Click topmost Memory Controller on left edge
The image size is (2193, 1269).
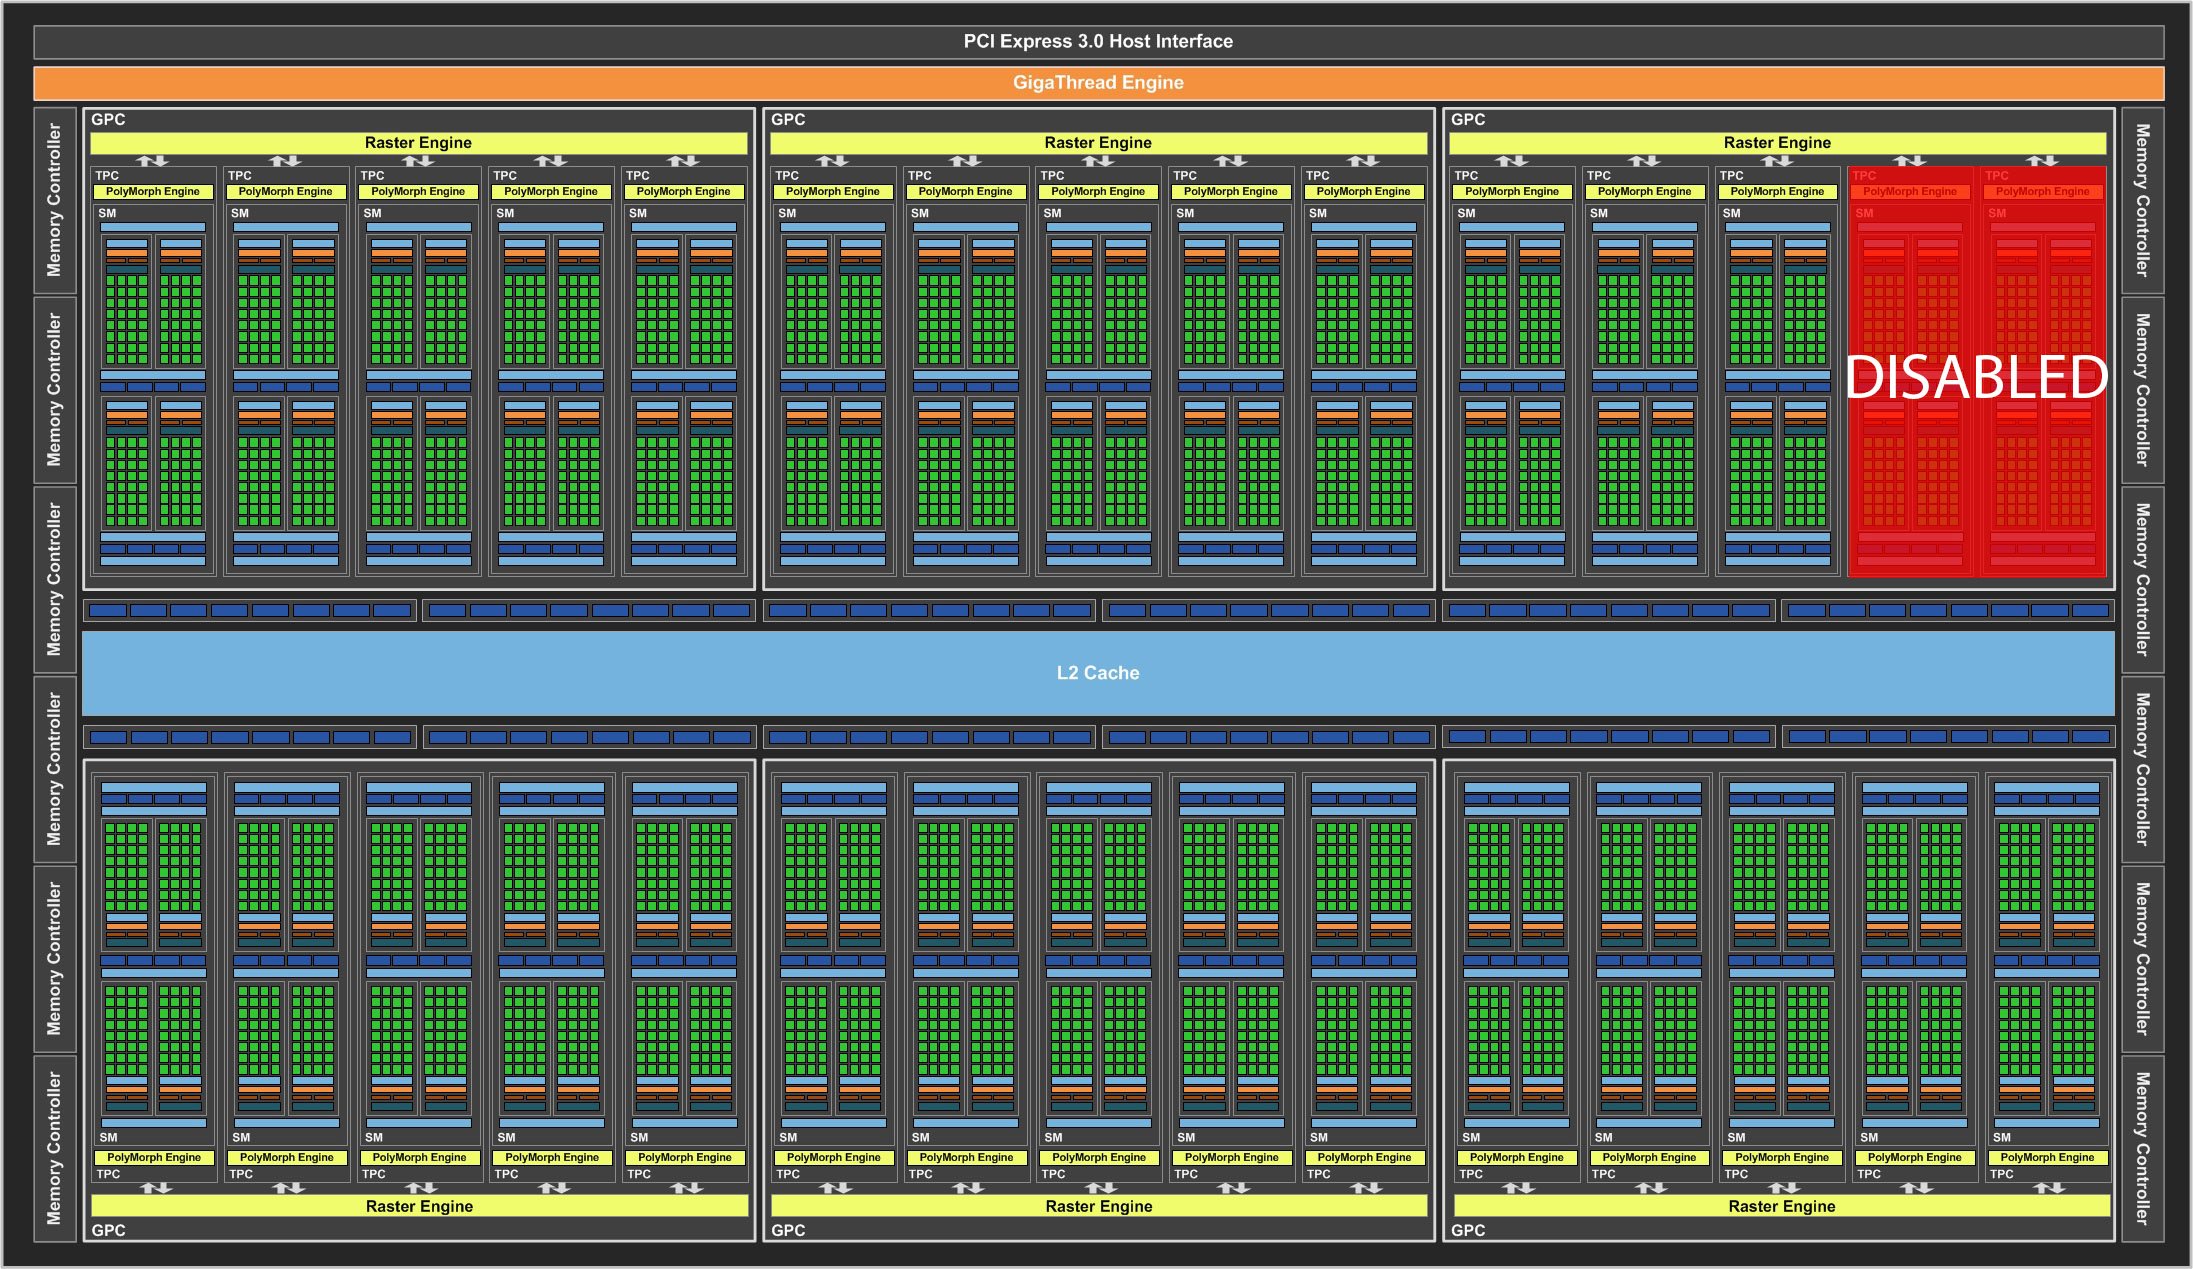click(x=55, y=200)
